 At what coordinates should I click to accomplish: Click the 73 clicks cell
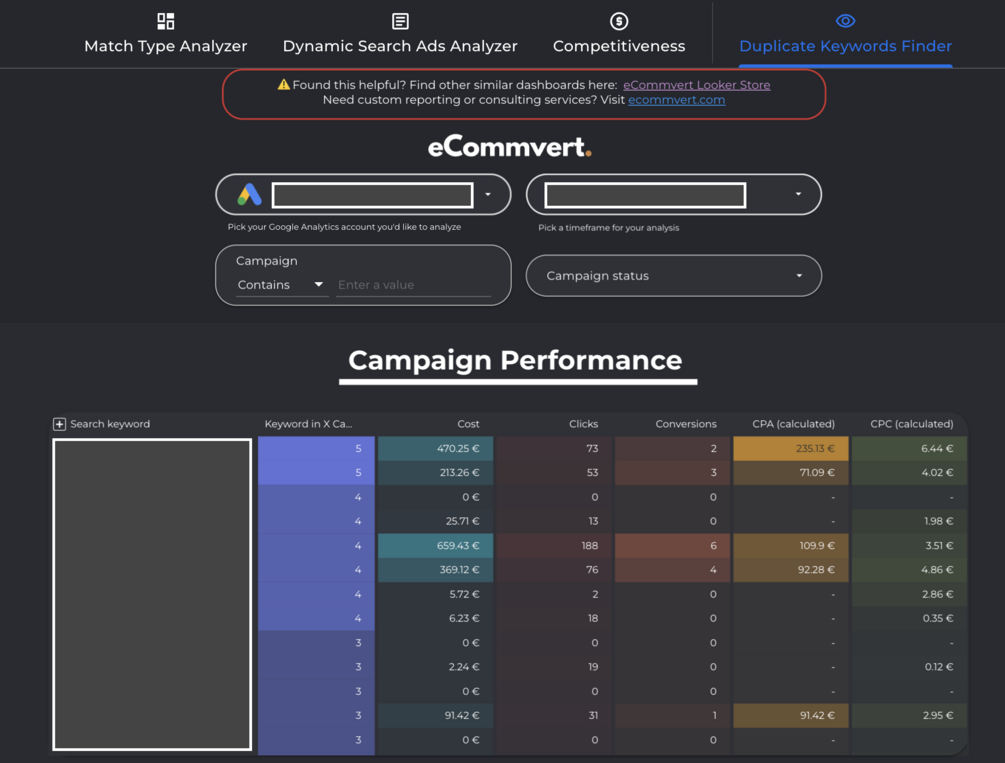click(554, 448)
